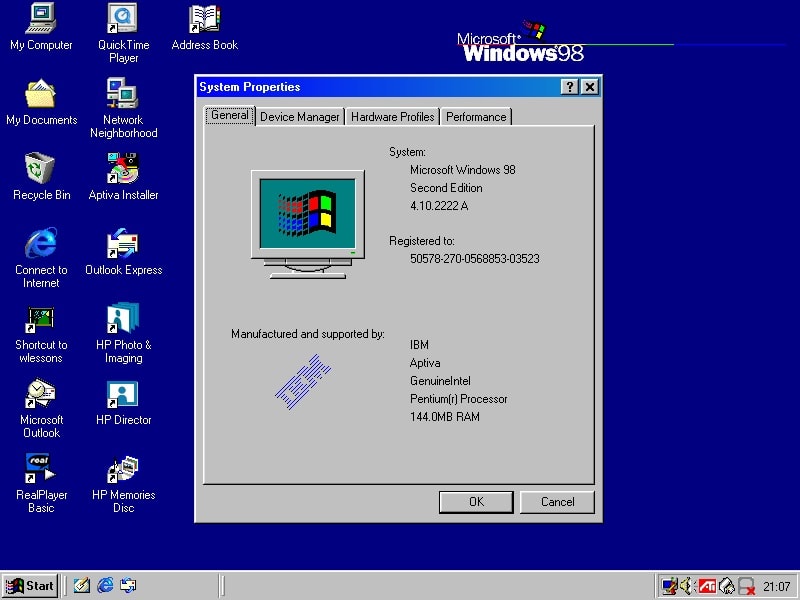Viewport: 800px width, 600px height.
Task: Click the System Properties title bar
Action: [x=378, y=87]
